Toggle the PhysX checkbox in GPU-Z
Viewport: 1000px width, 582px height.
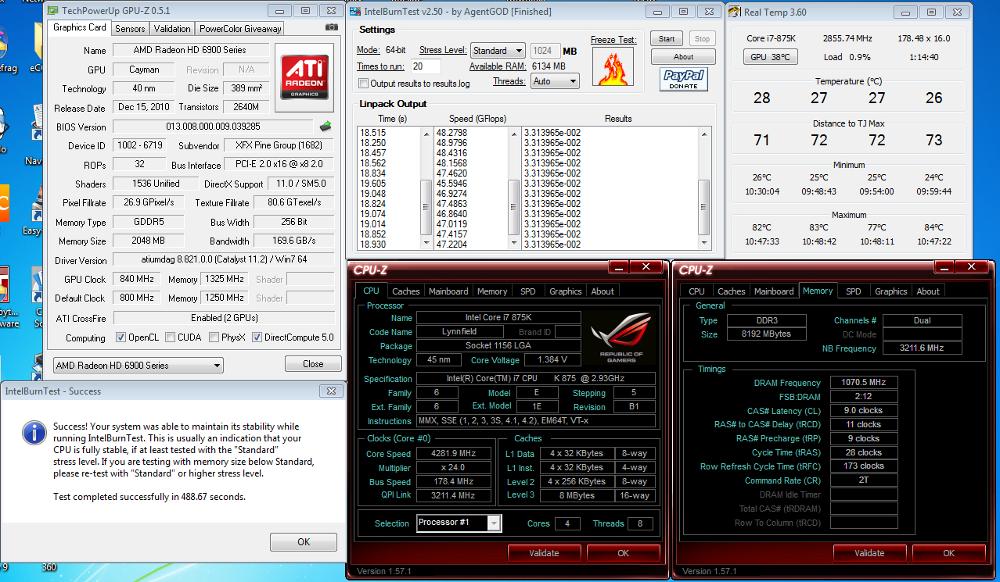point(214,337)
